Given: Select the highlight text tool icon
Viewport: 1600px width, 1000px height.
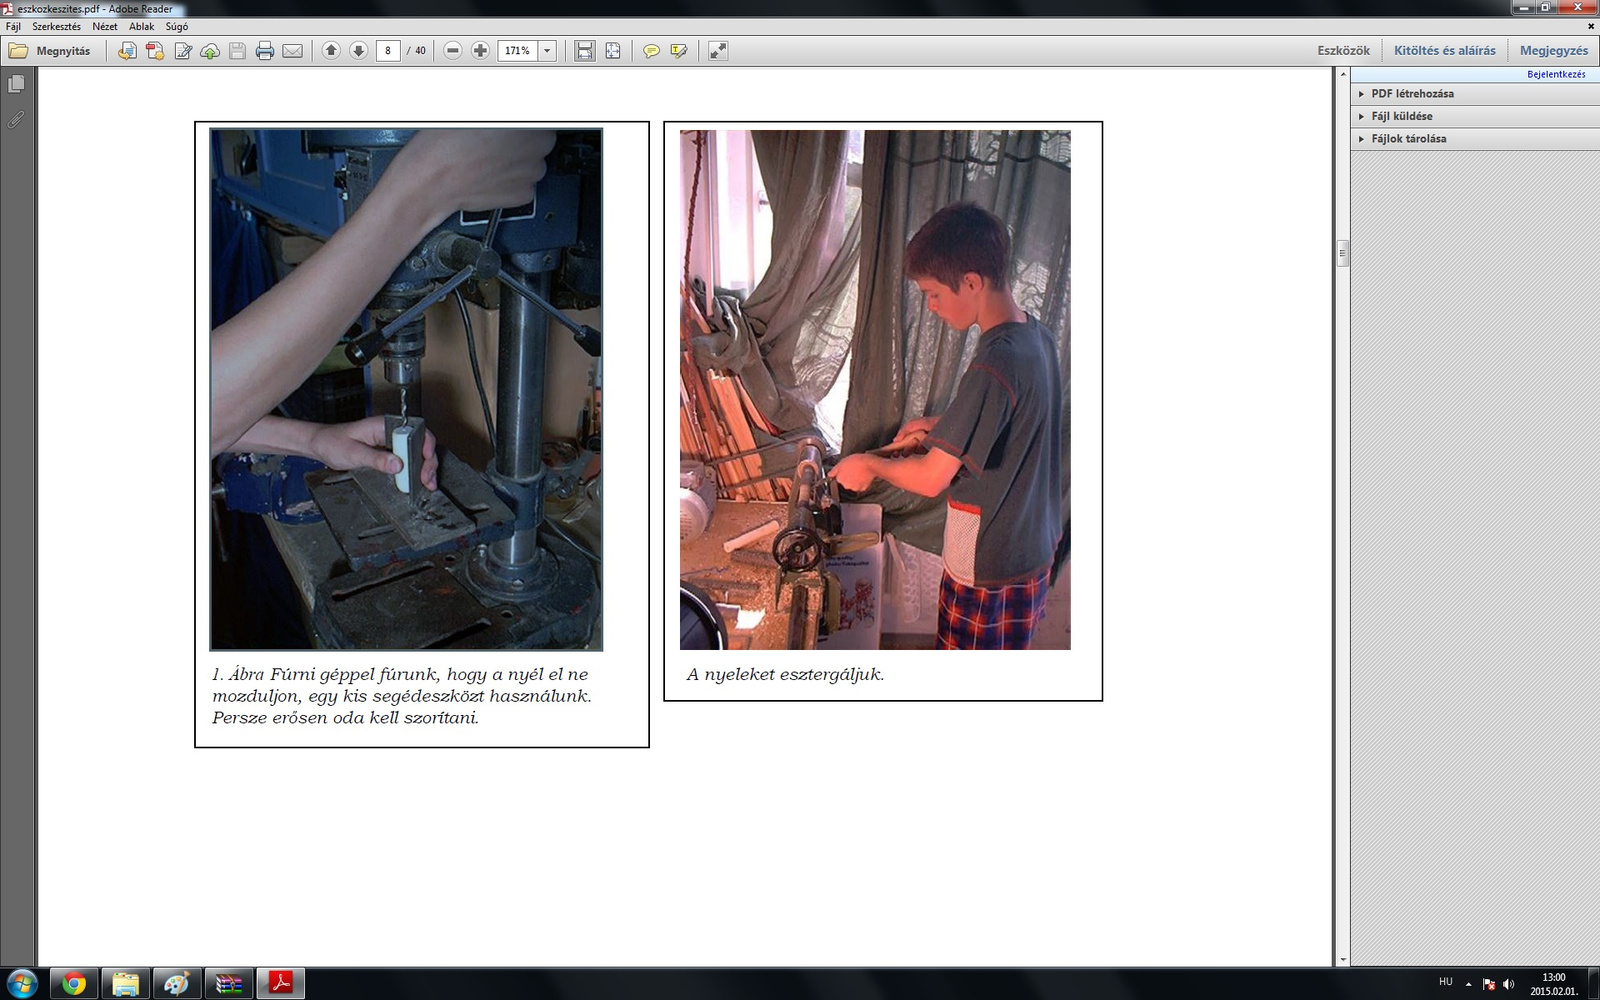Looking at the screenshot, I should click(x=679, y=51).
